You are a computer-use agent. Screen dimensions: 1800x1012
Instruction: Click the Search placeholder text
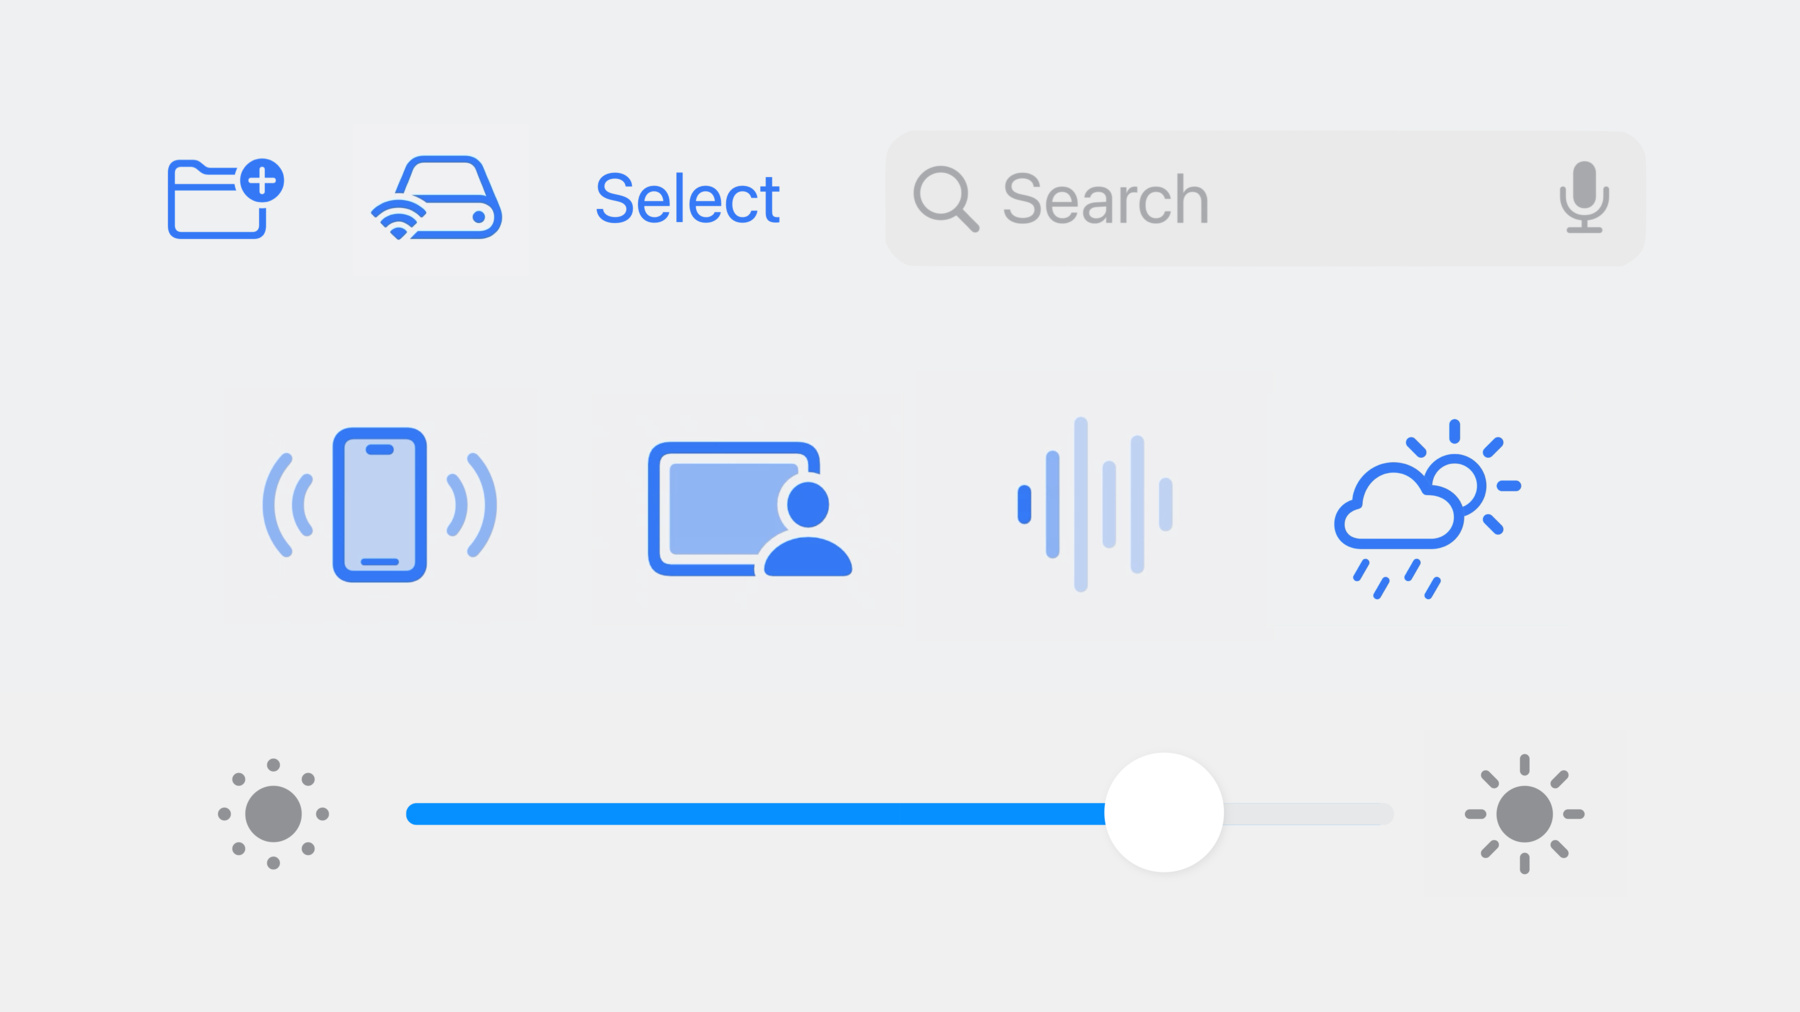[x=1106, y=199]
